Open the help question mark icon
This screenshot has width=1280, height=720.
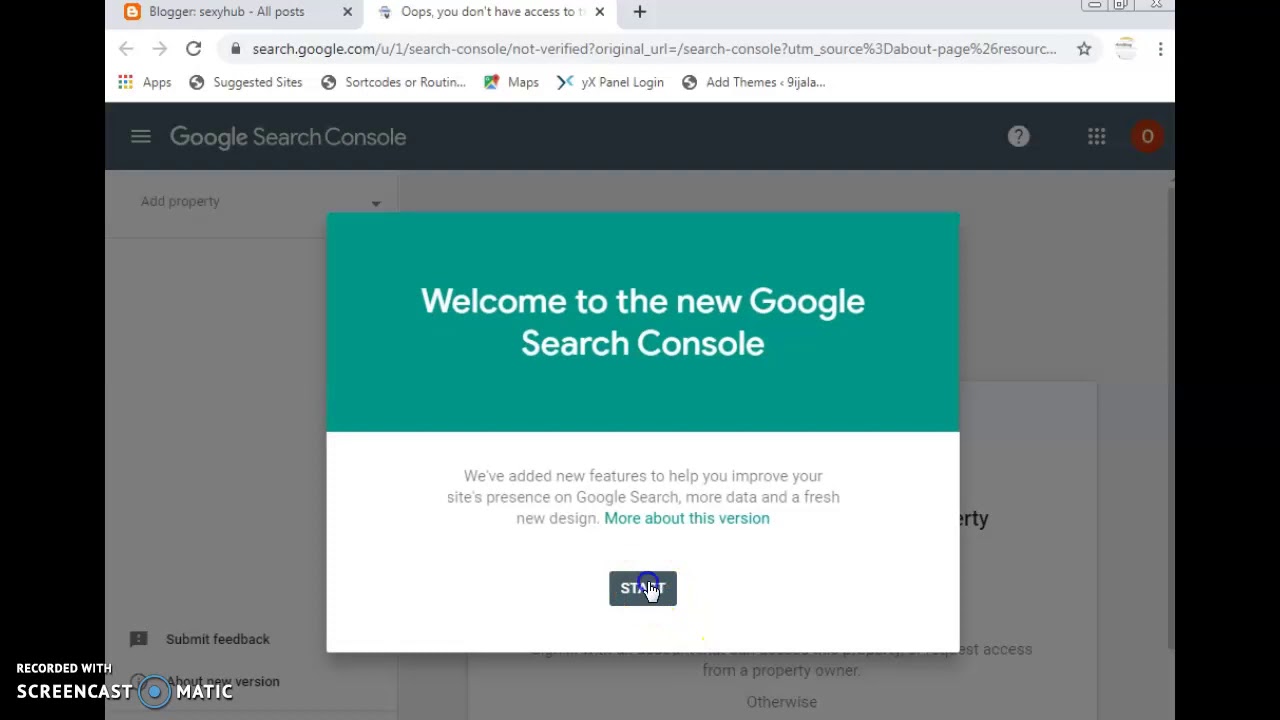click(x=1018, y=137)
